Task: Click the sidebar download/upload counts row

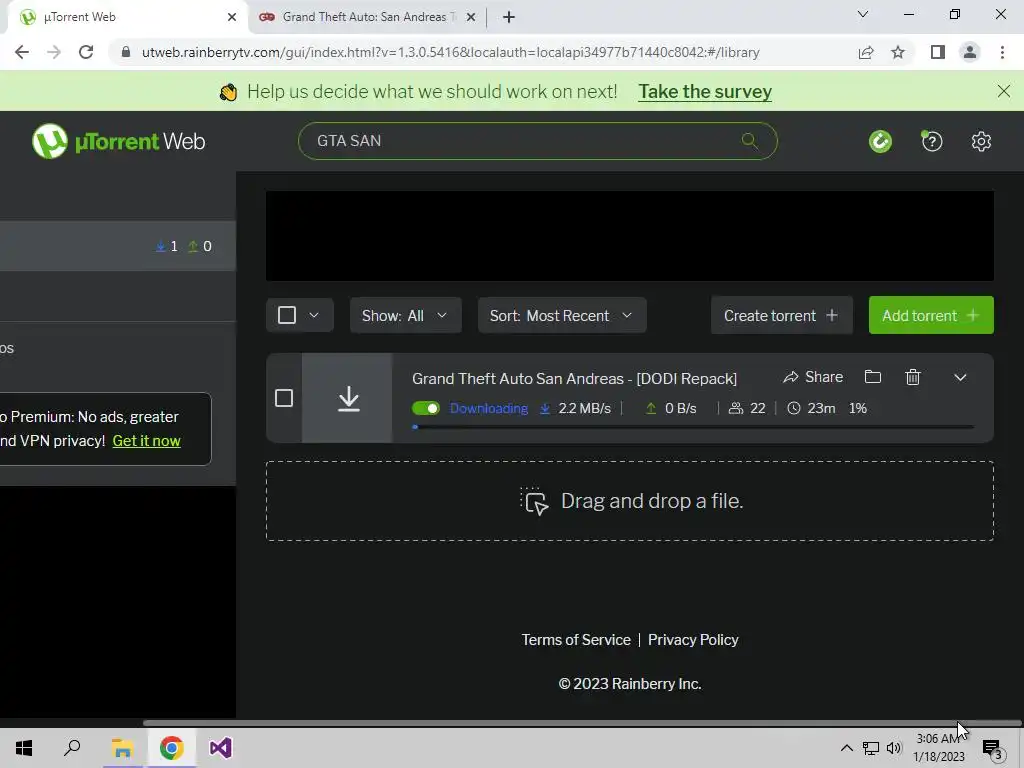Action: tap(118, 246)
